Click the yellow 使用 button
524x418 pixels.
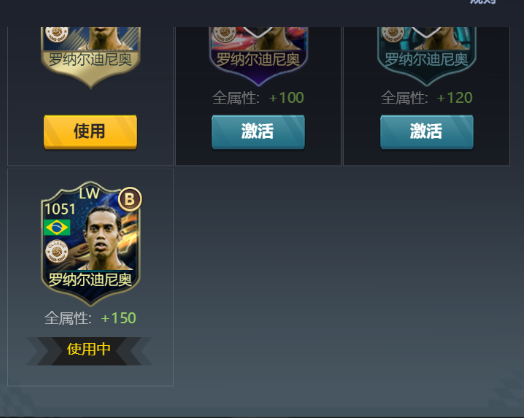tap(90, 131)
